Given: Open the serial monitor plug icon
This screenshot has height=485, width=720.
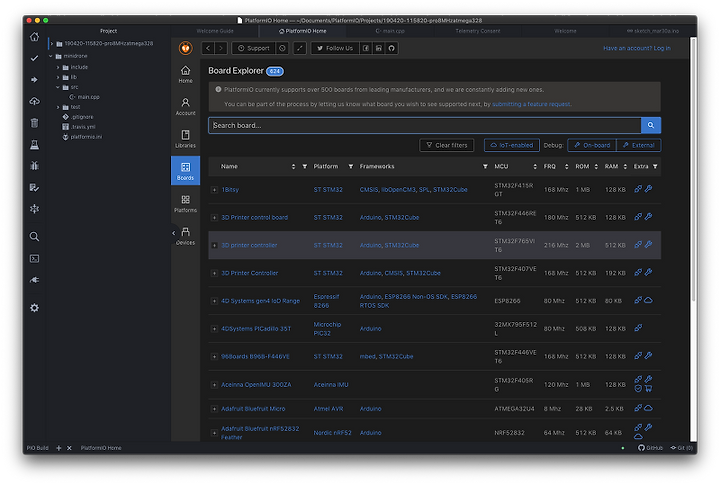Looking at the screenshot, I should 34,280.
